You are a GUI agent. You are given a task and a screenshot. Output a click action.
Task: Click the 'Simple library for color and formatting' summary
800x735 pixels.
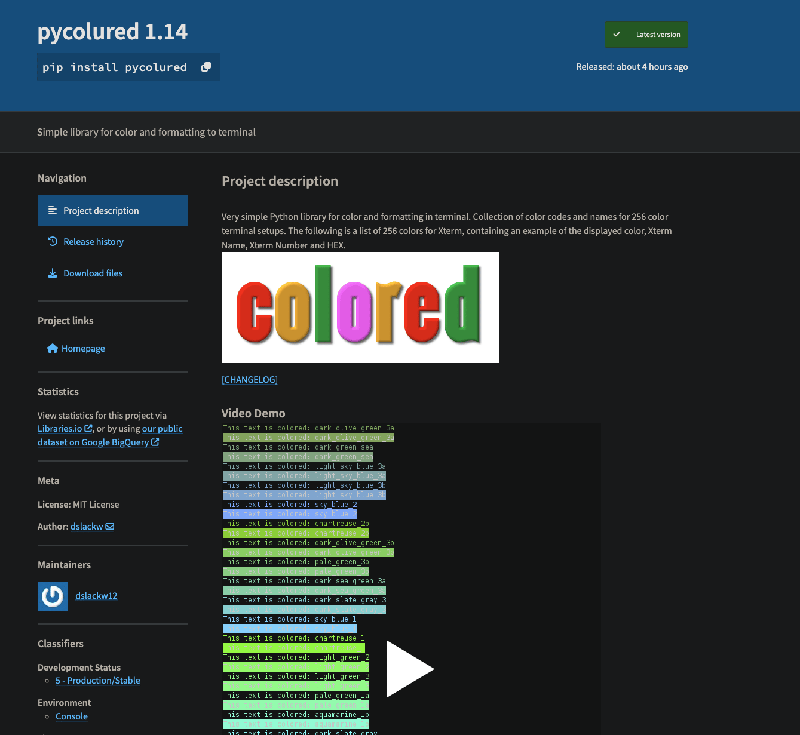point(146,132)
